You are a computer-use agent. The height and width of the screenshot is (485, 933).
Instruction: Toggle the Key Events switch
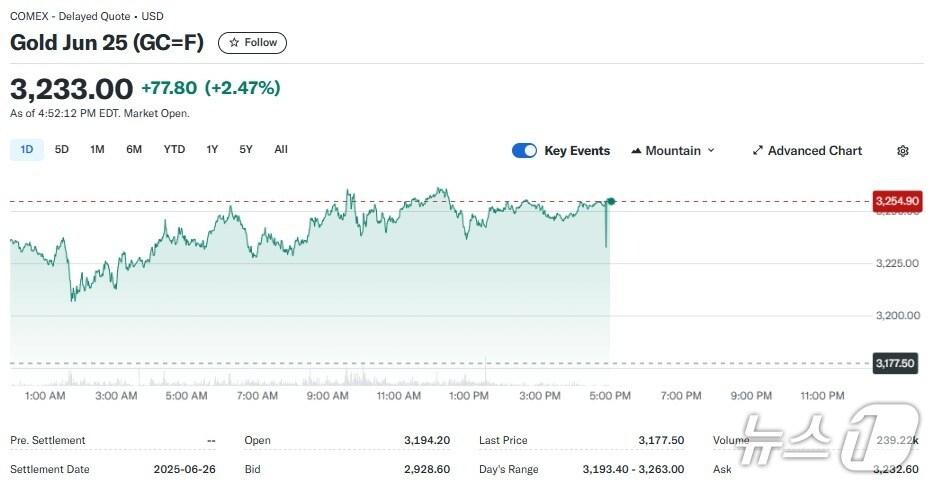(x=524, y=151)
